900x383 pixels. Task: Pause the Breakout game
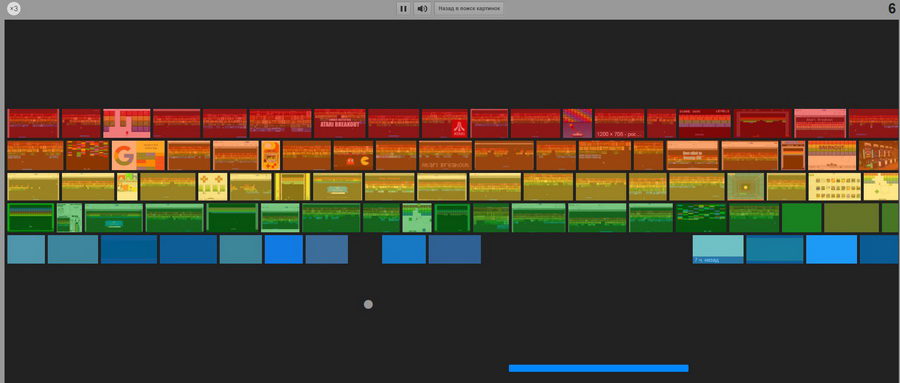point(403,9)
